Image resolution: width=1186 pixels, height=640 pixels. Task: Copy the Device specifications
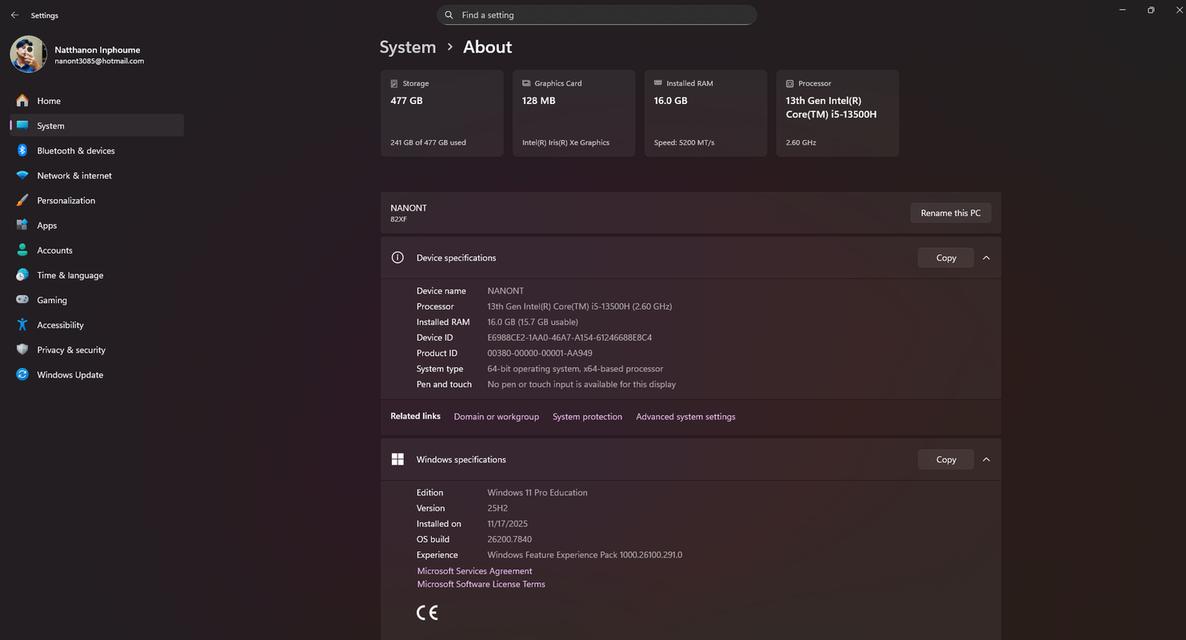(945, 258)
